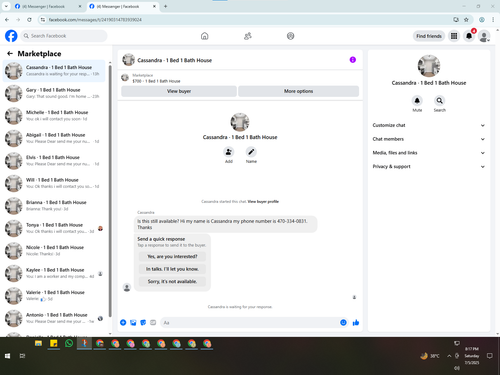Send quick reply 'In talks. I'll let you know.'
Screen dimensions: 500x375
point(172,269)
